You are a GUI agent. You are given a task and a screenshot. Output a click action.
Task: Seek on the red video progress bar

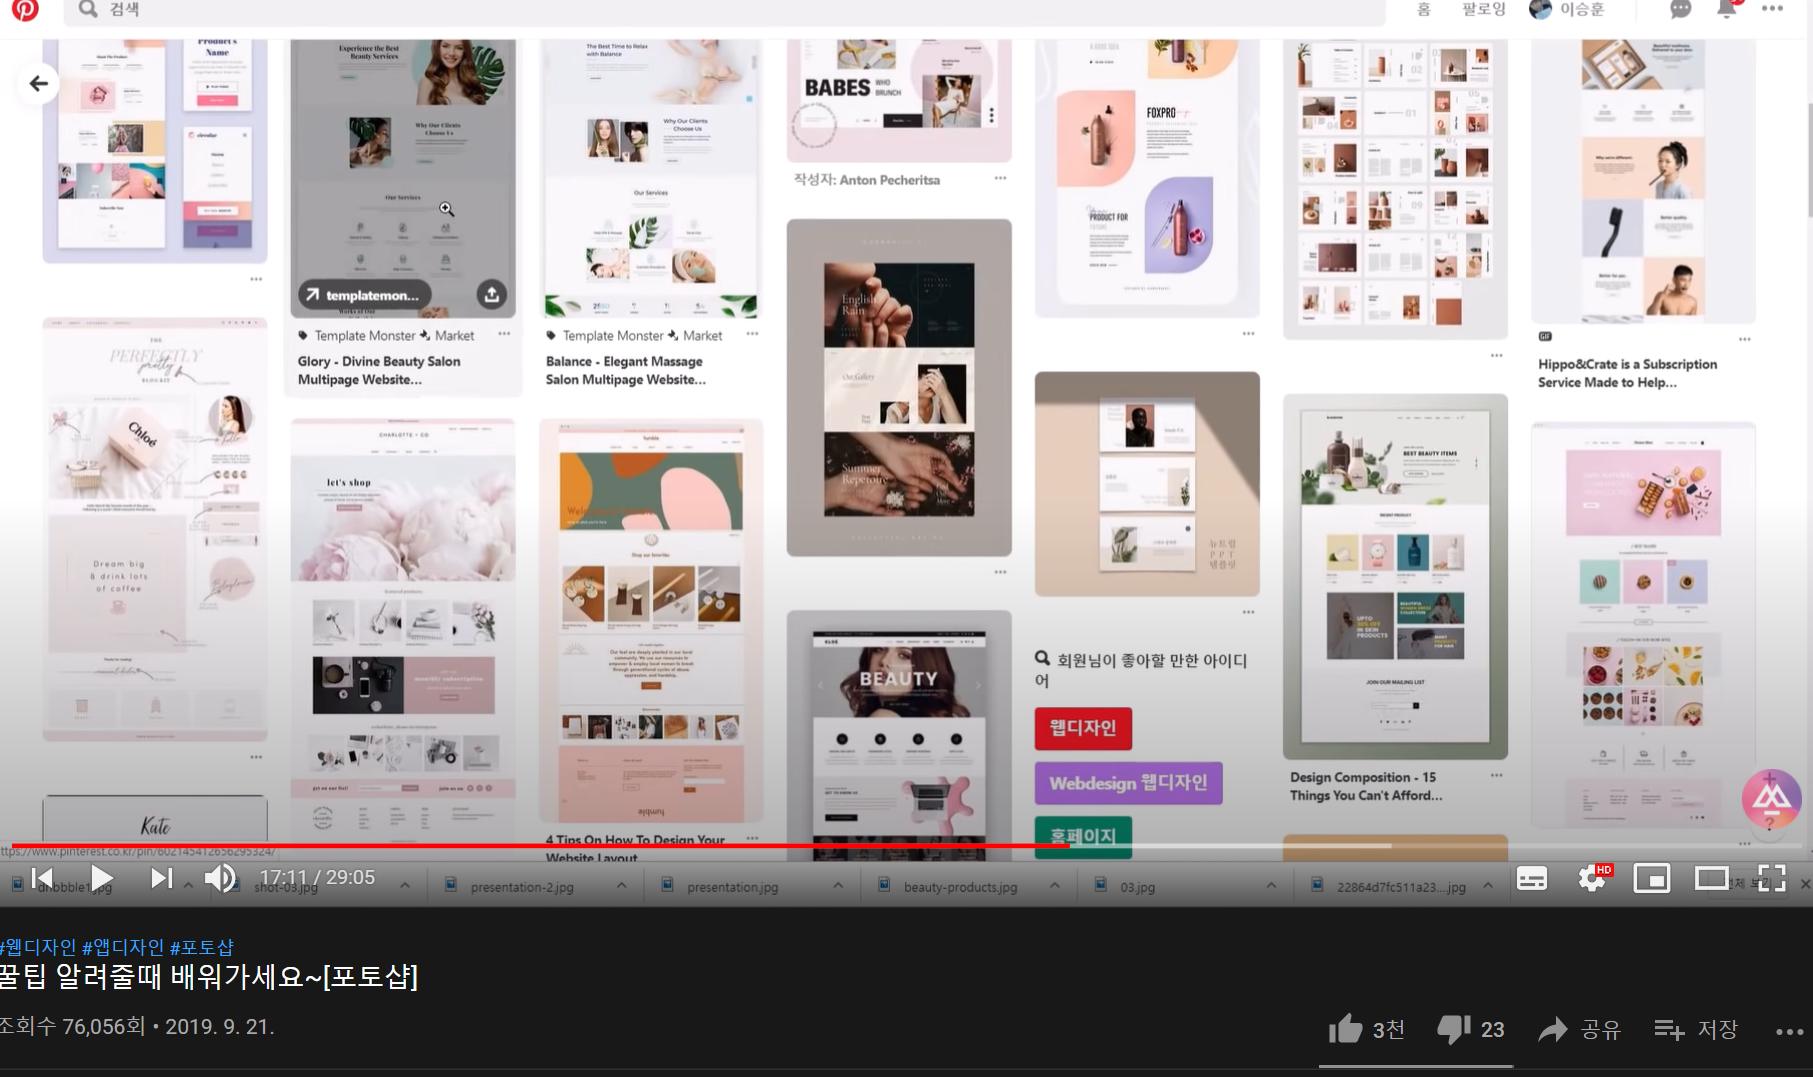pyautogui.click(x=540, y=846)
